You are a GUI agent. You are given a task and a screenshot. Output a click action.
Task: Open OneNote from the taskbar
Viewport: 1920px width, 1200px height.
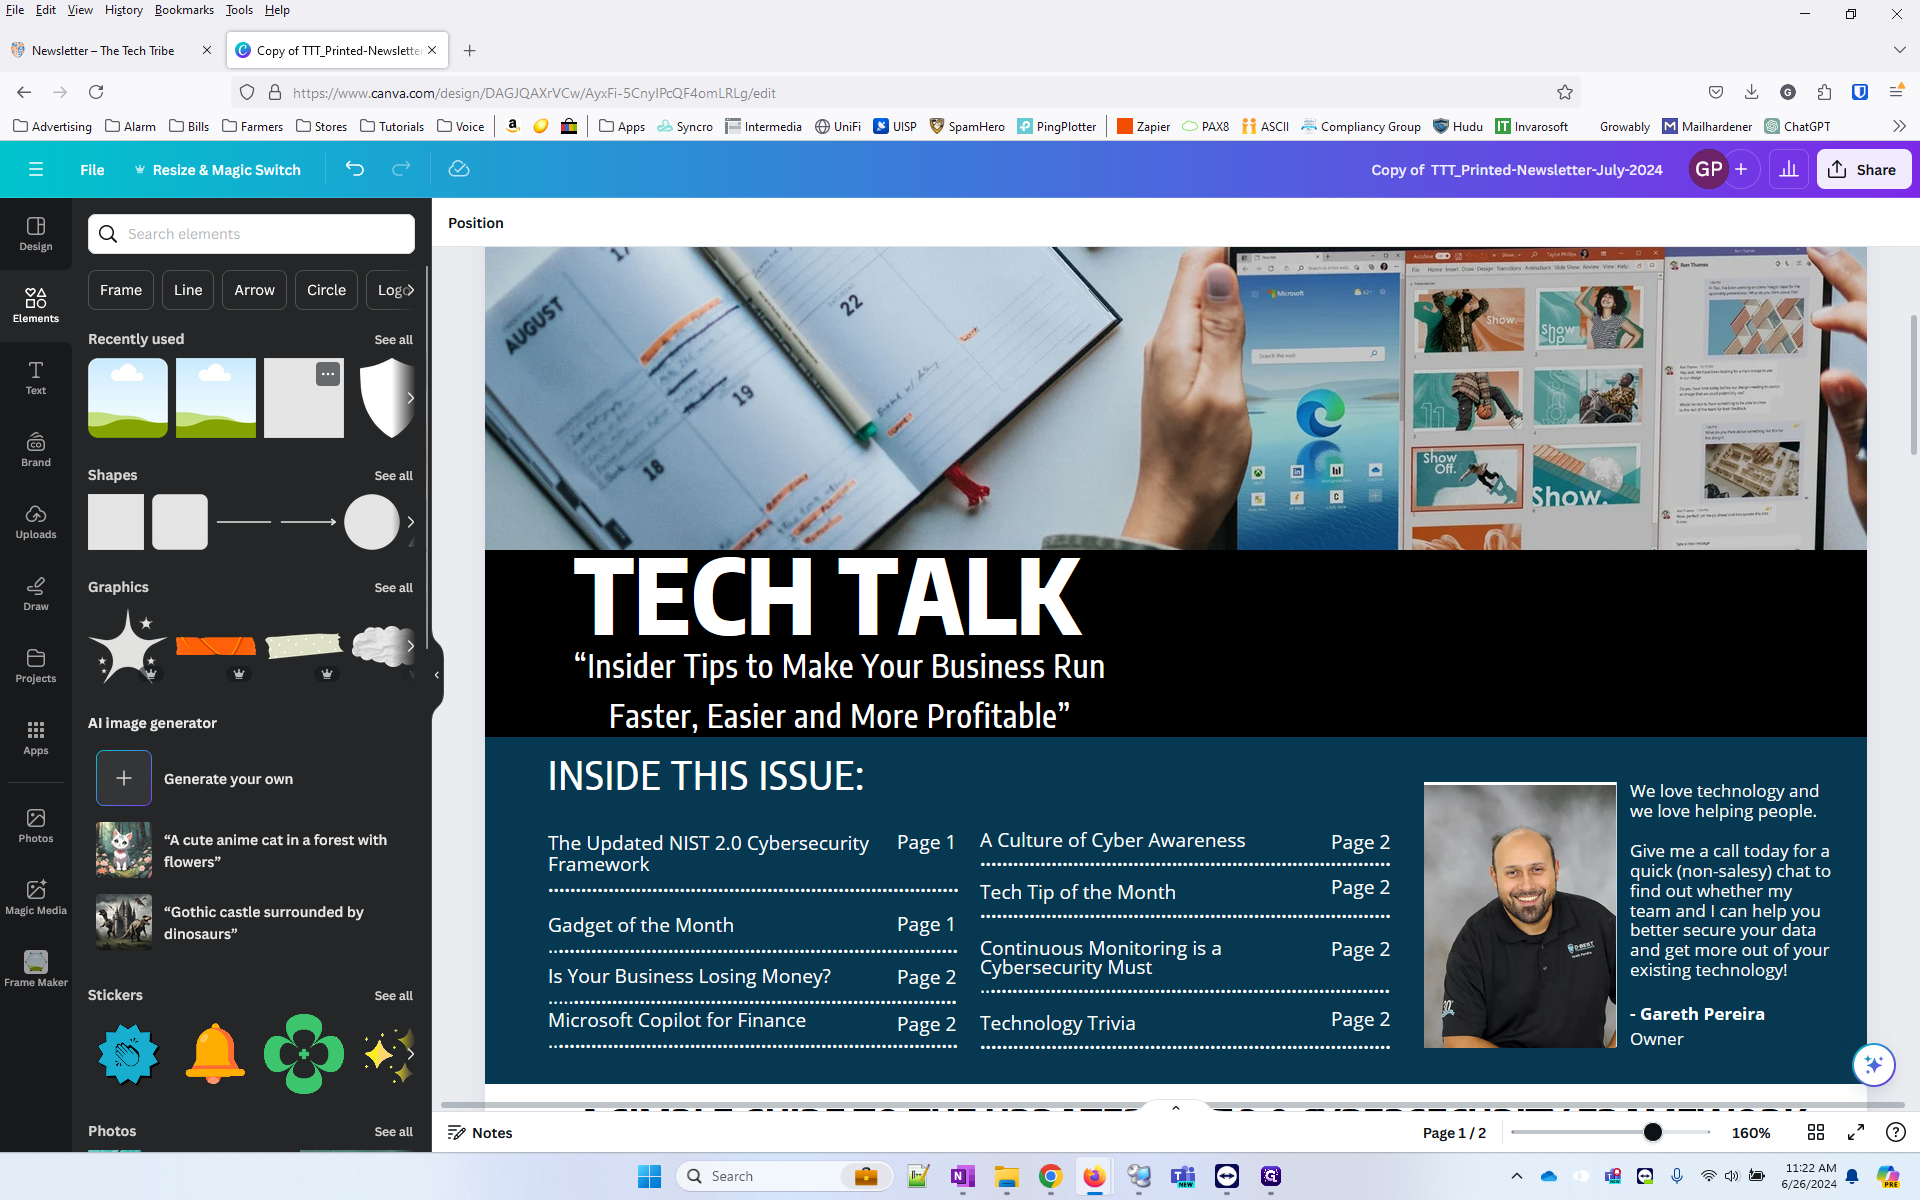(x=962, y=1176)
